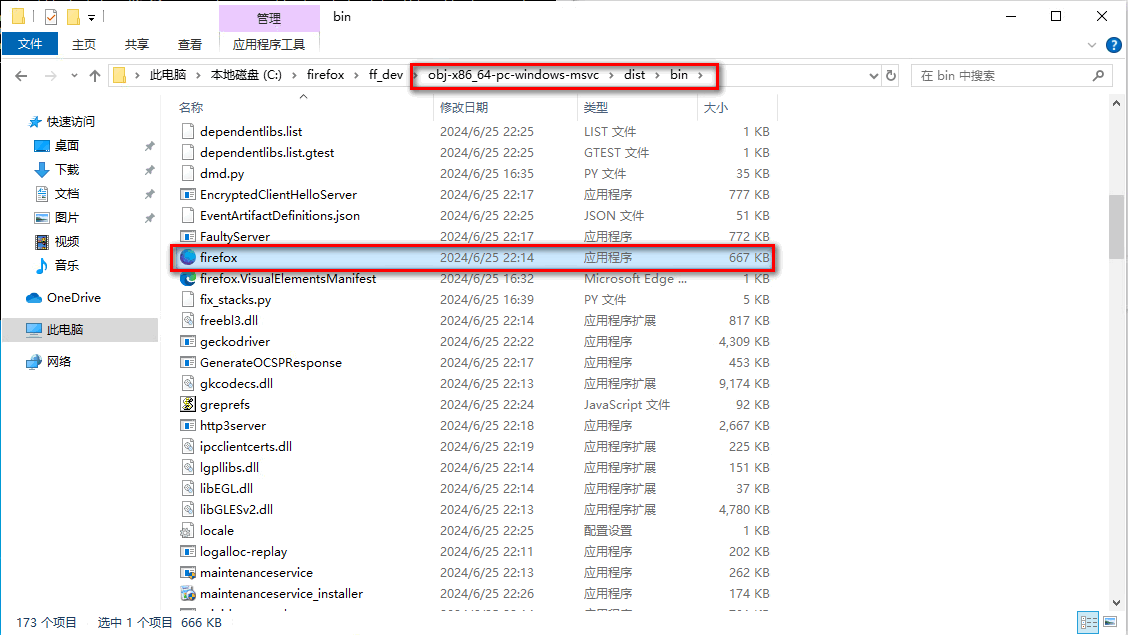Select the locale settings file icon
The height and width of the screenshot is (635, 1128).
(188, 531)
